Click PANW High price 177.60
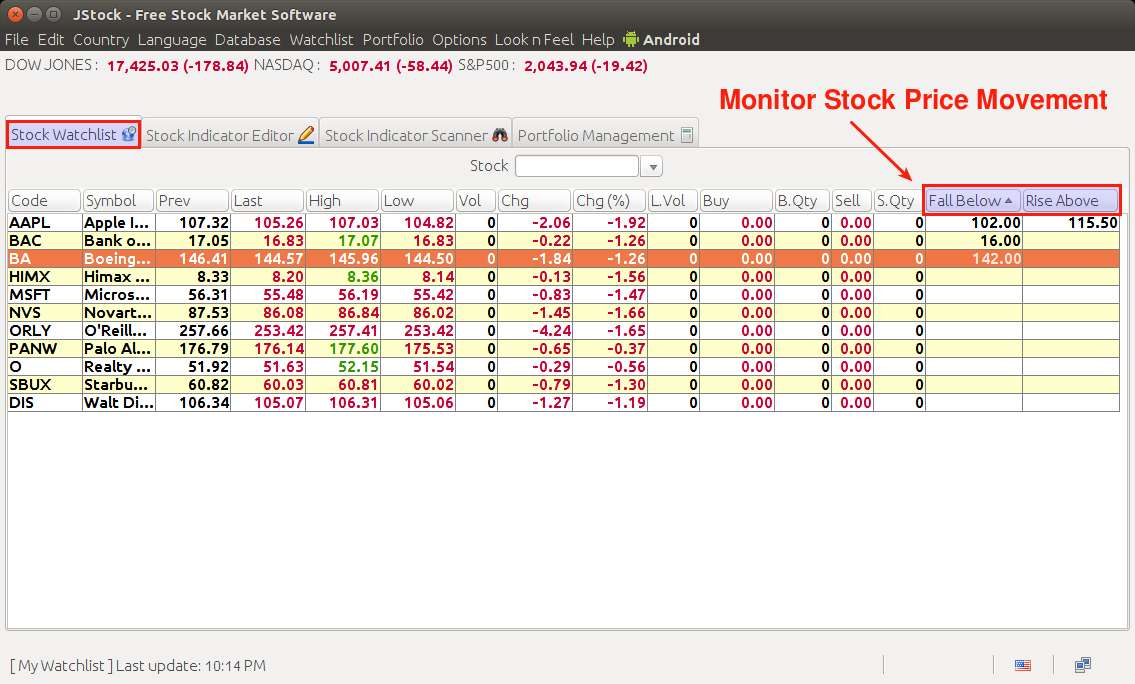The image size is (1135, 684). pos(343,349)
